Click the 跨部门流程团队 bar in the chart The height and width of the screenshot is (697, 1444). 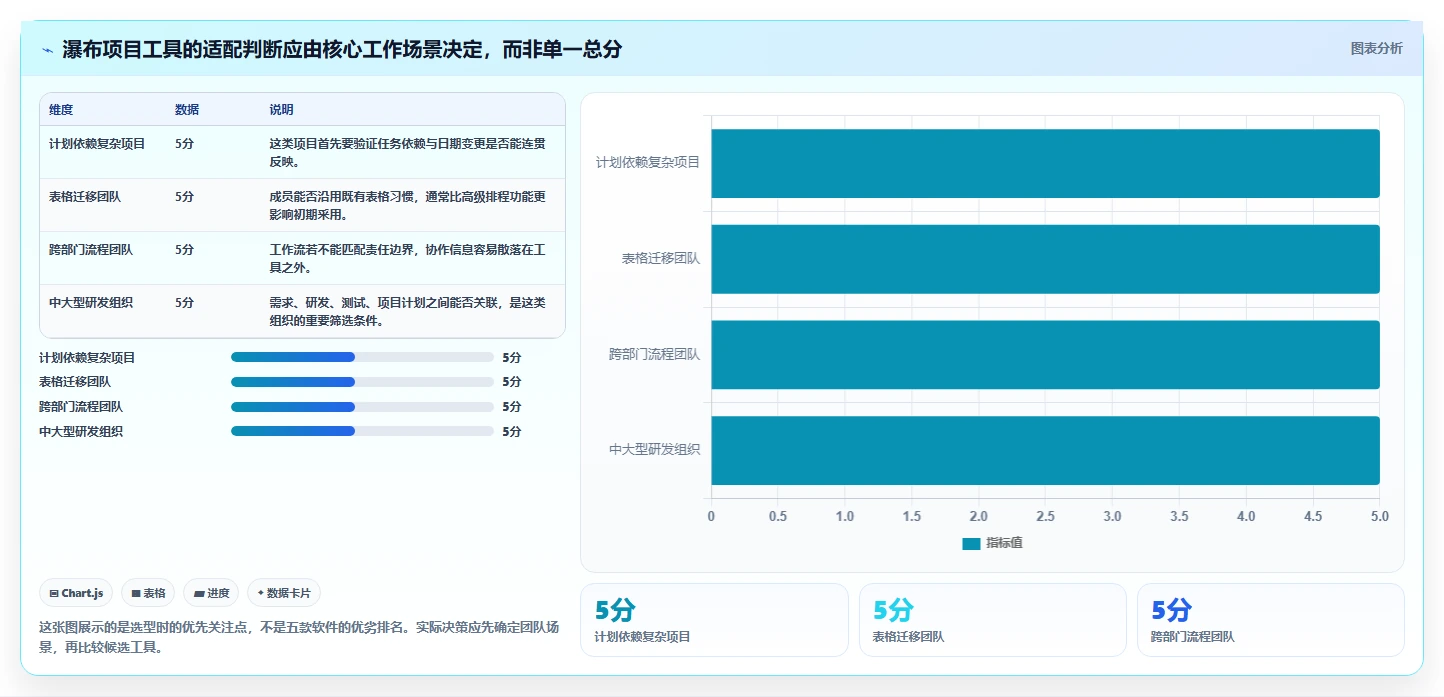tap(1045, 354)
